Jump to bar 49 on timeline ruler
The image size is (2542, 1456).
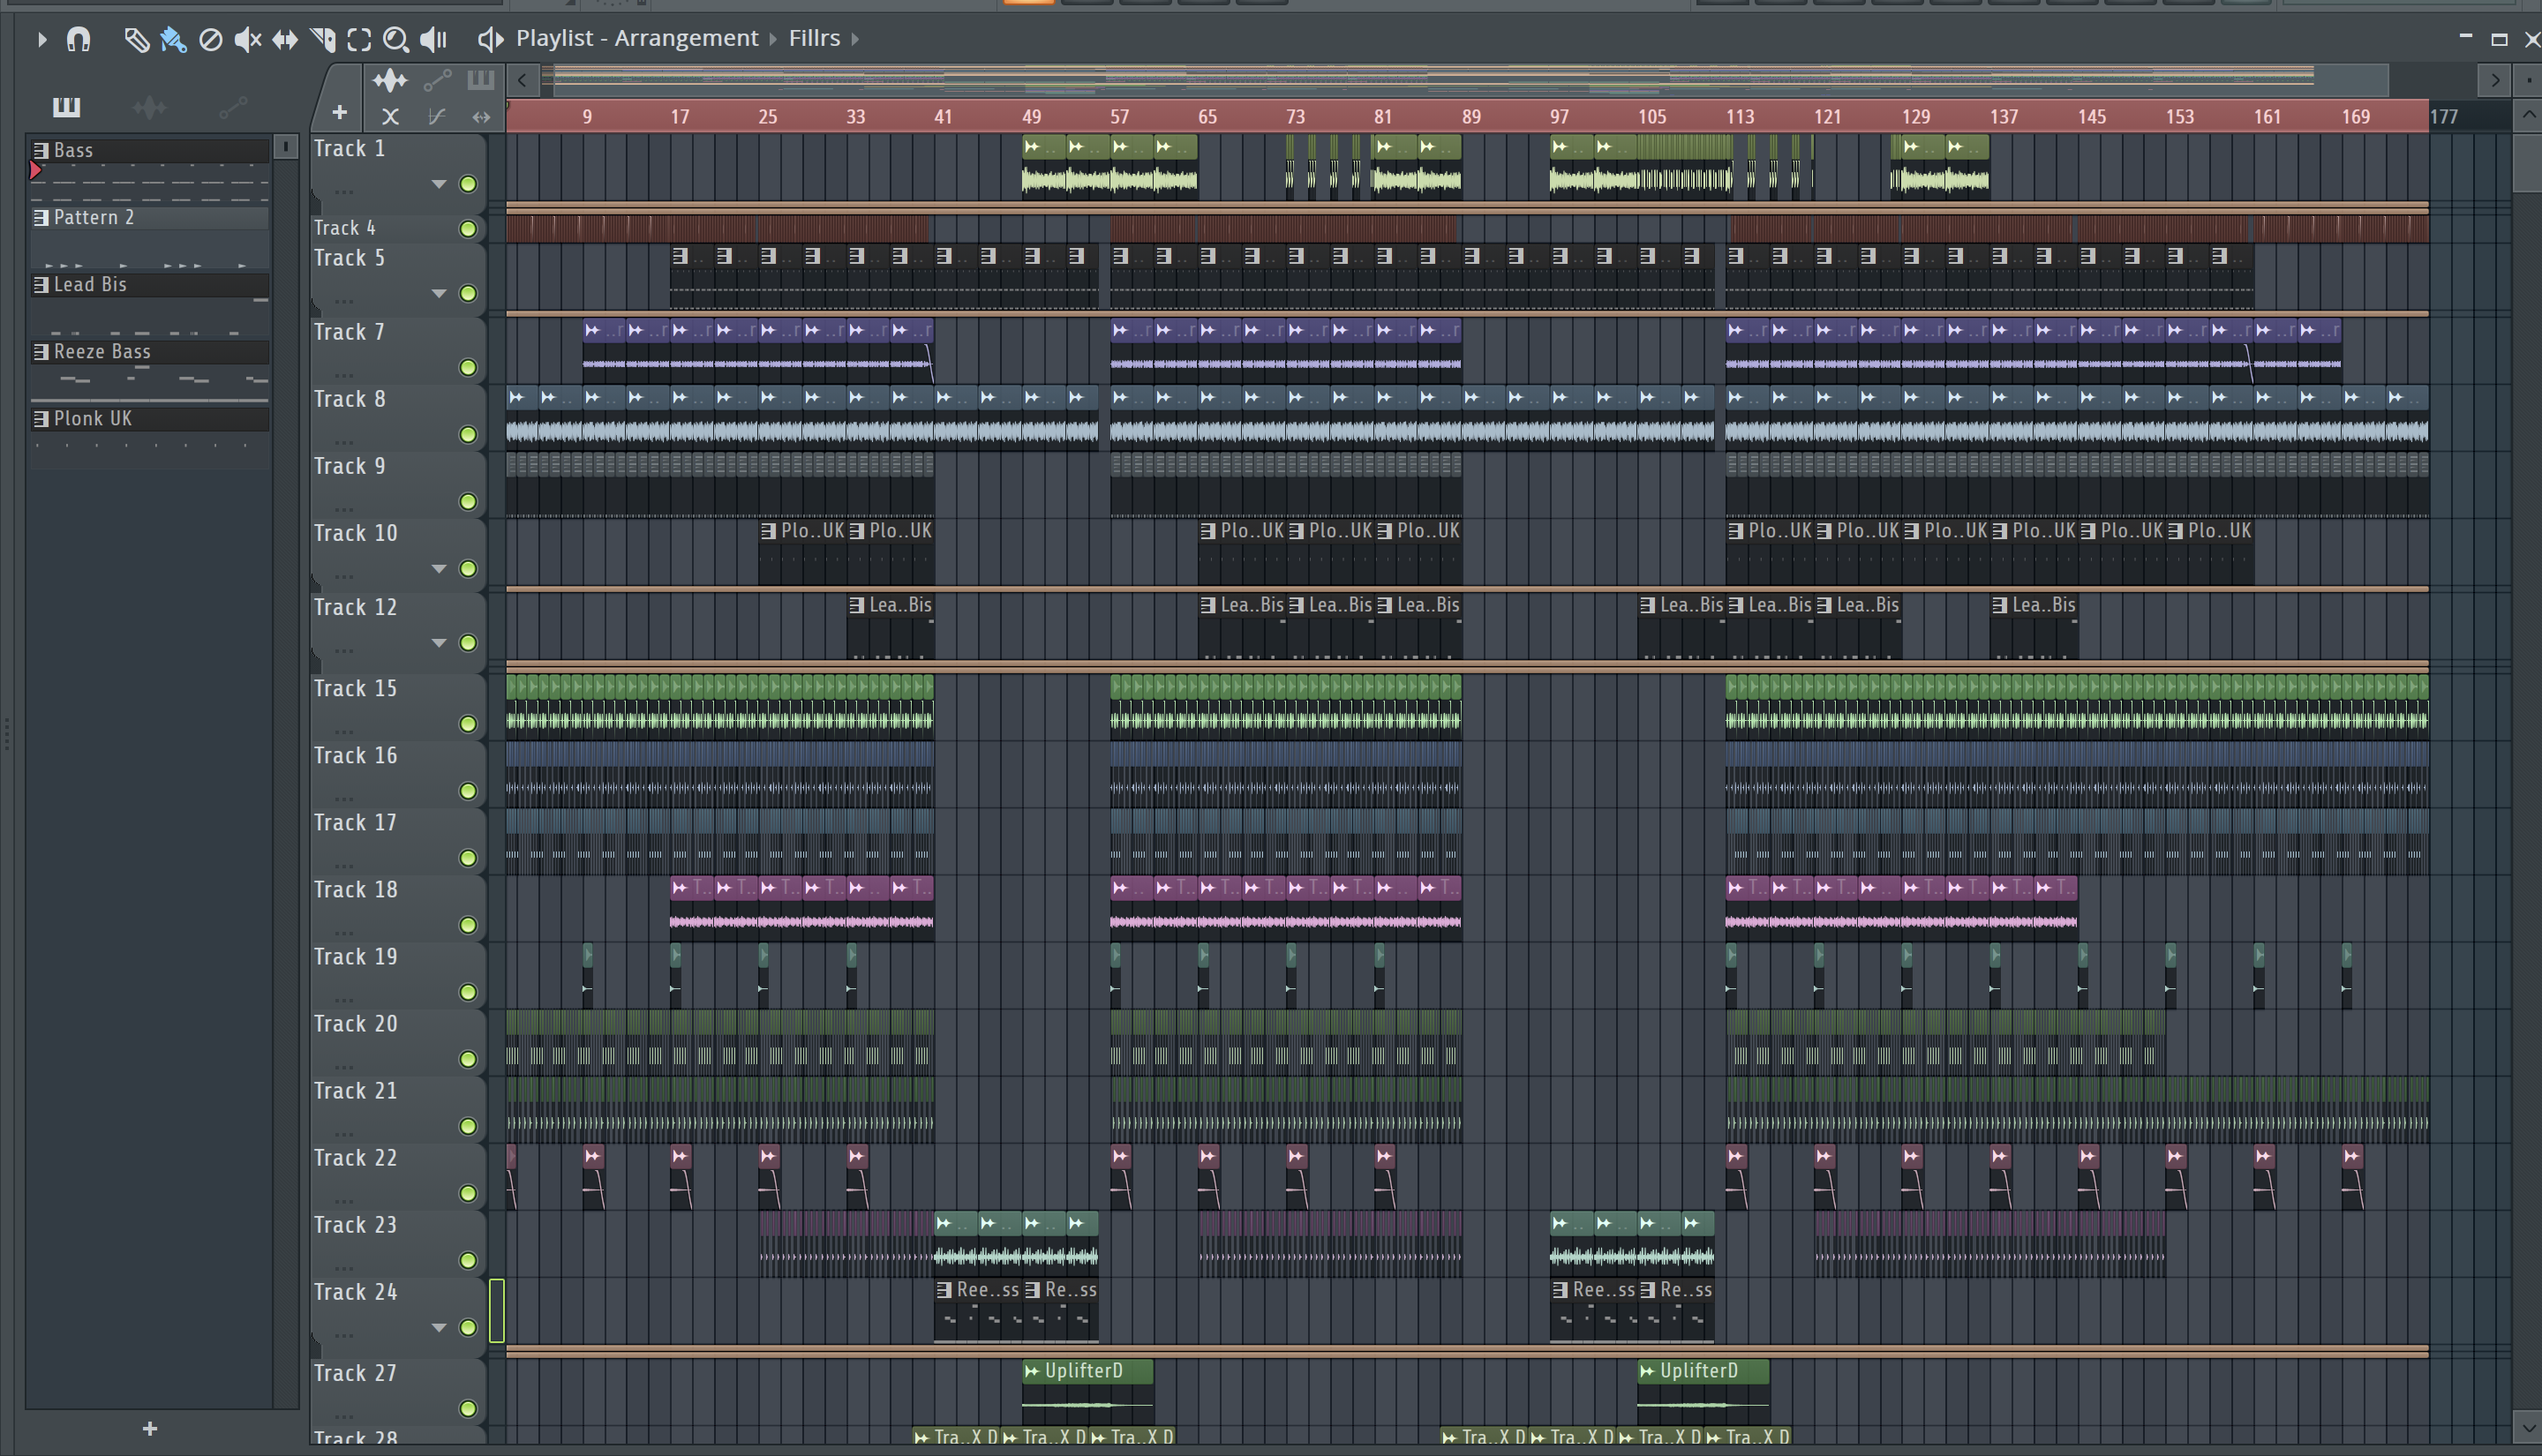(1031, 117)
